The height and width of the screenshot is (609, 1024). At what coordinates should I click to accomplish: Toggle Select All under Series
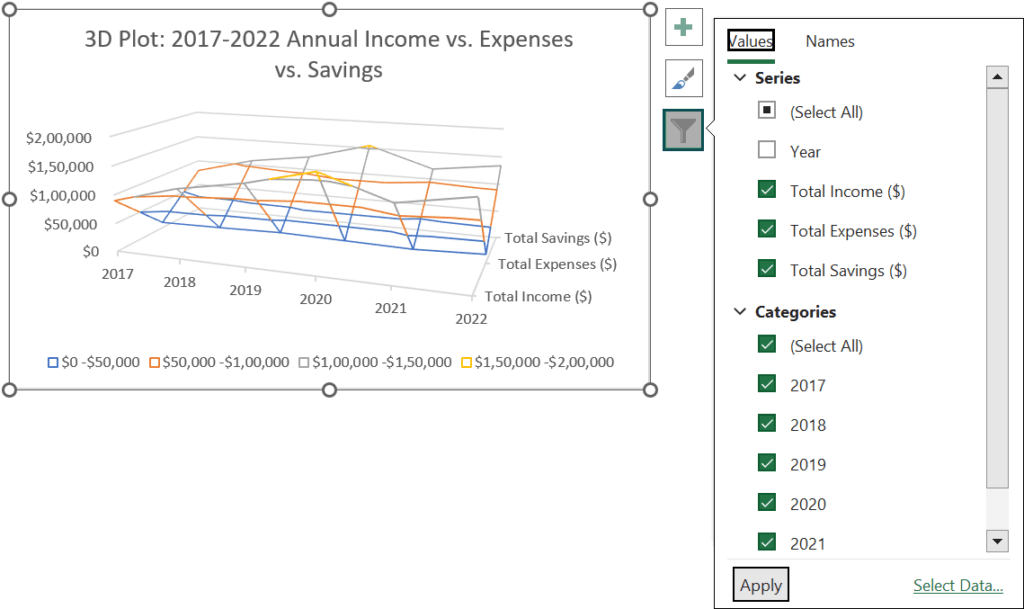767,111
